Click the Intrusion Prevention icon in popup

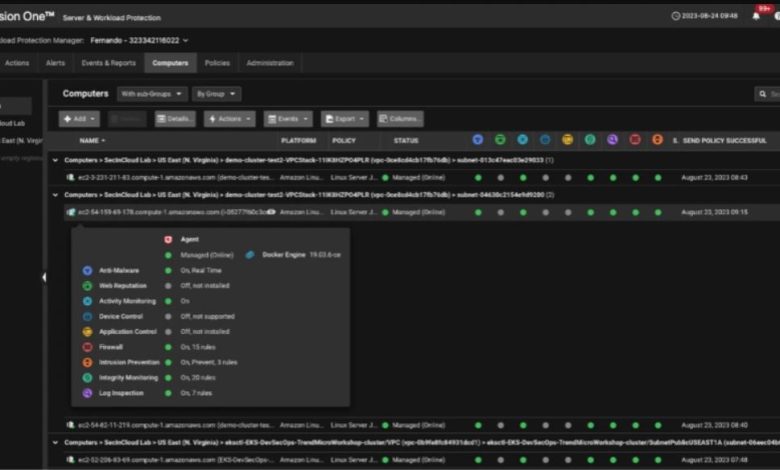[x=88, y=363]
